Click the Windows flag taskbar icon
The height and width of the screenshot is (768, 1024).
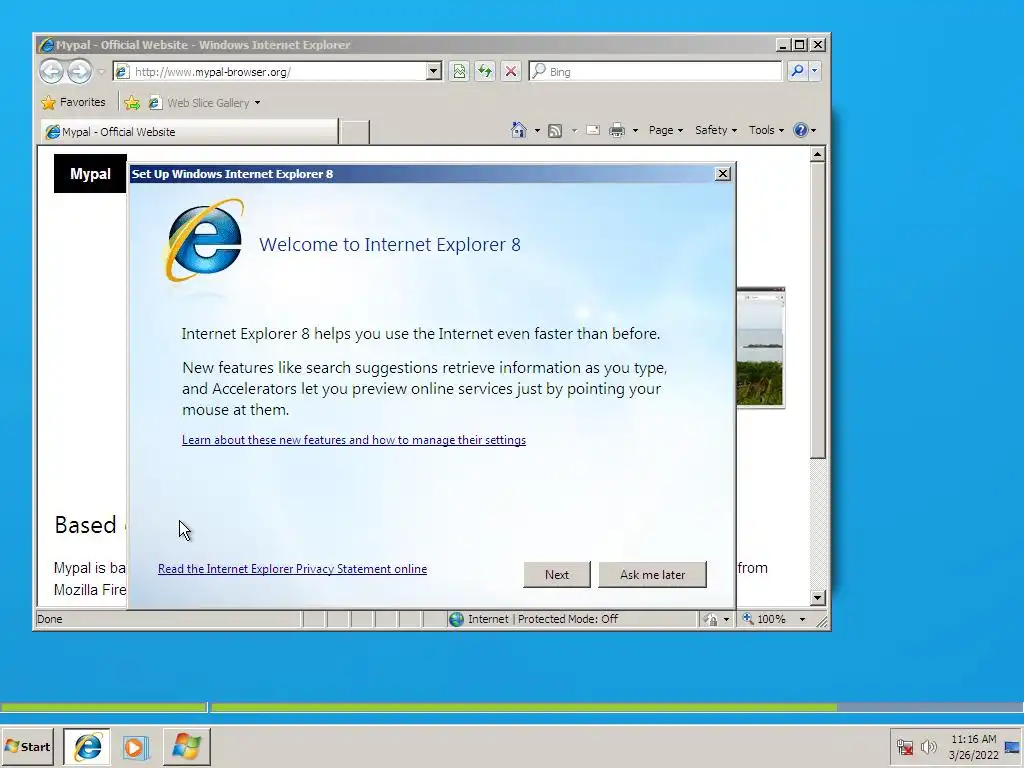(186, 746)
